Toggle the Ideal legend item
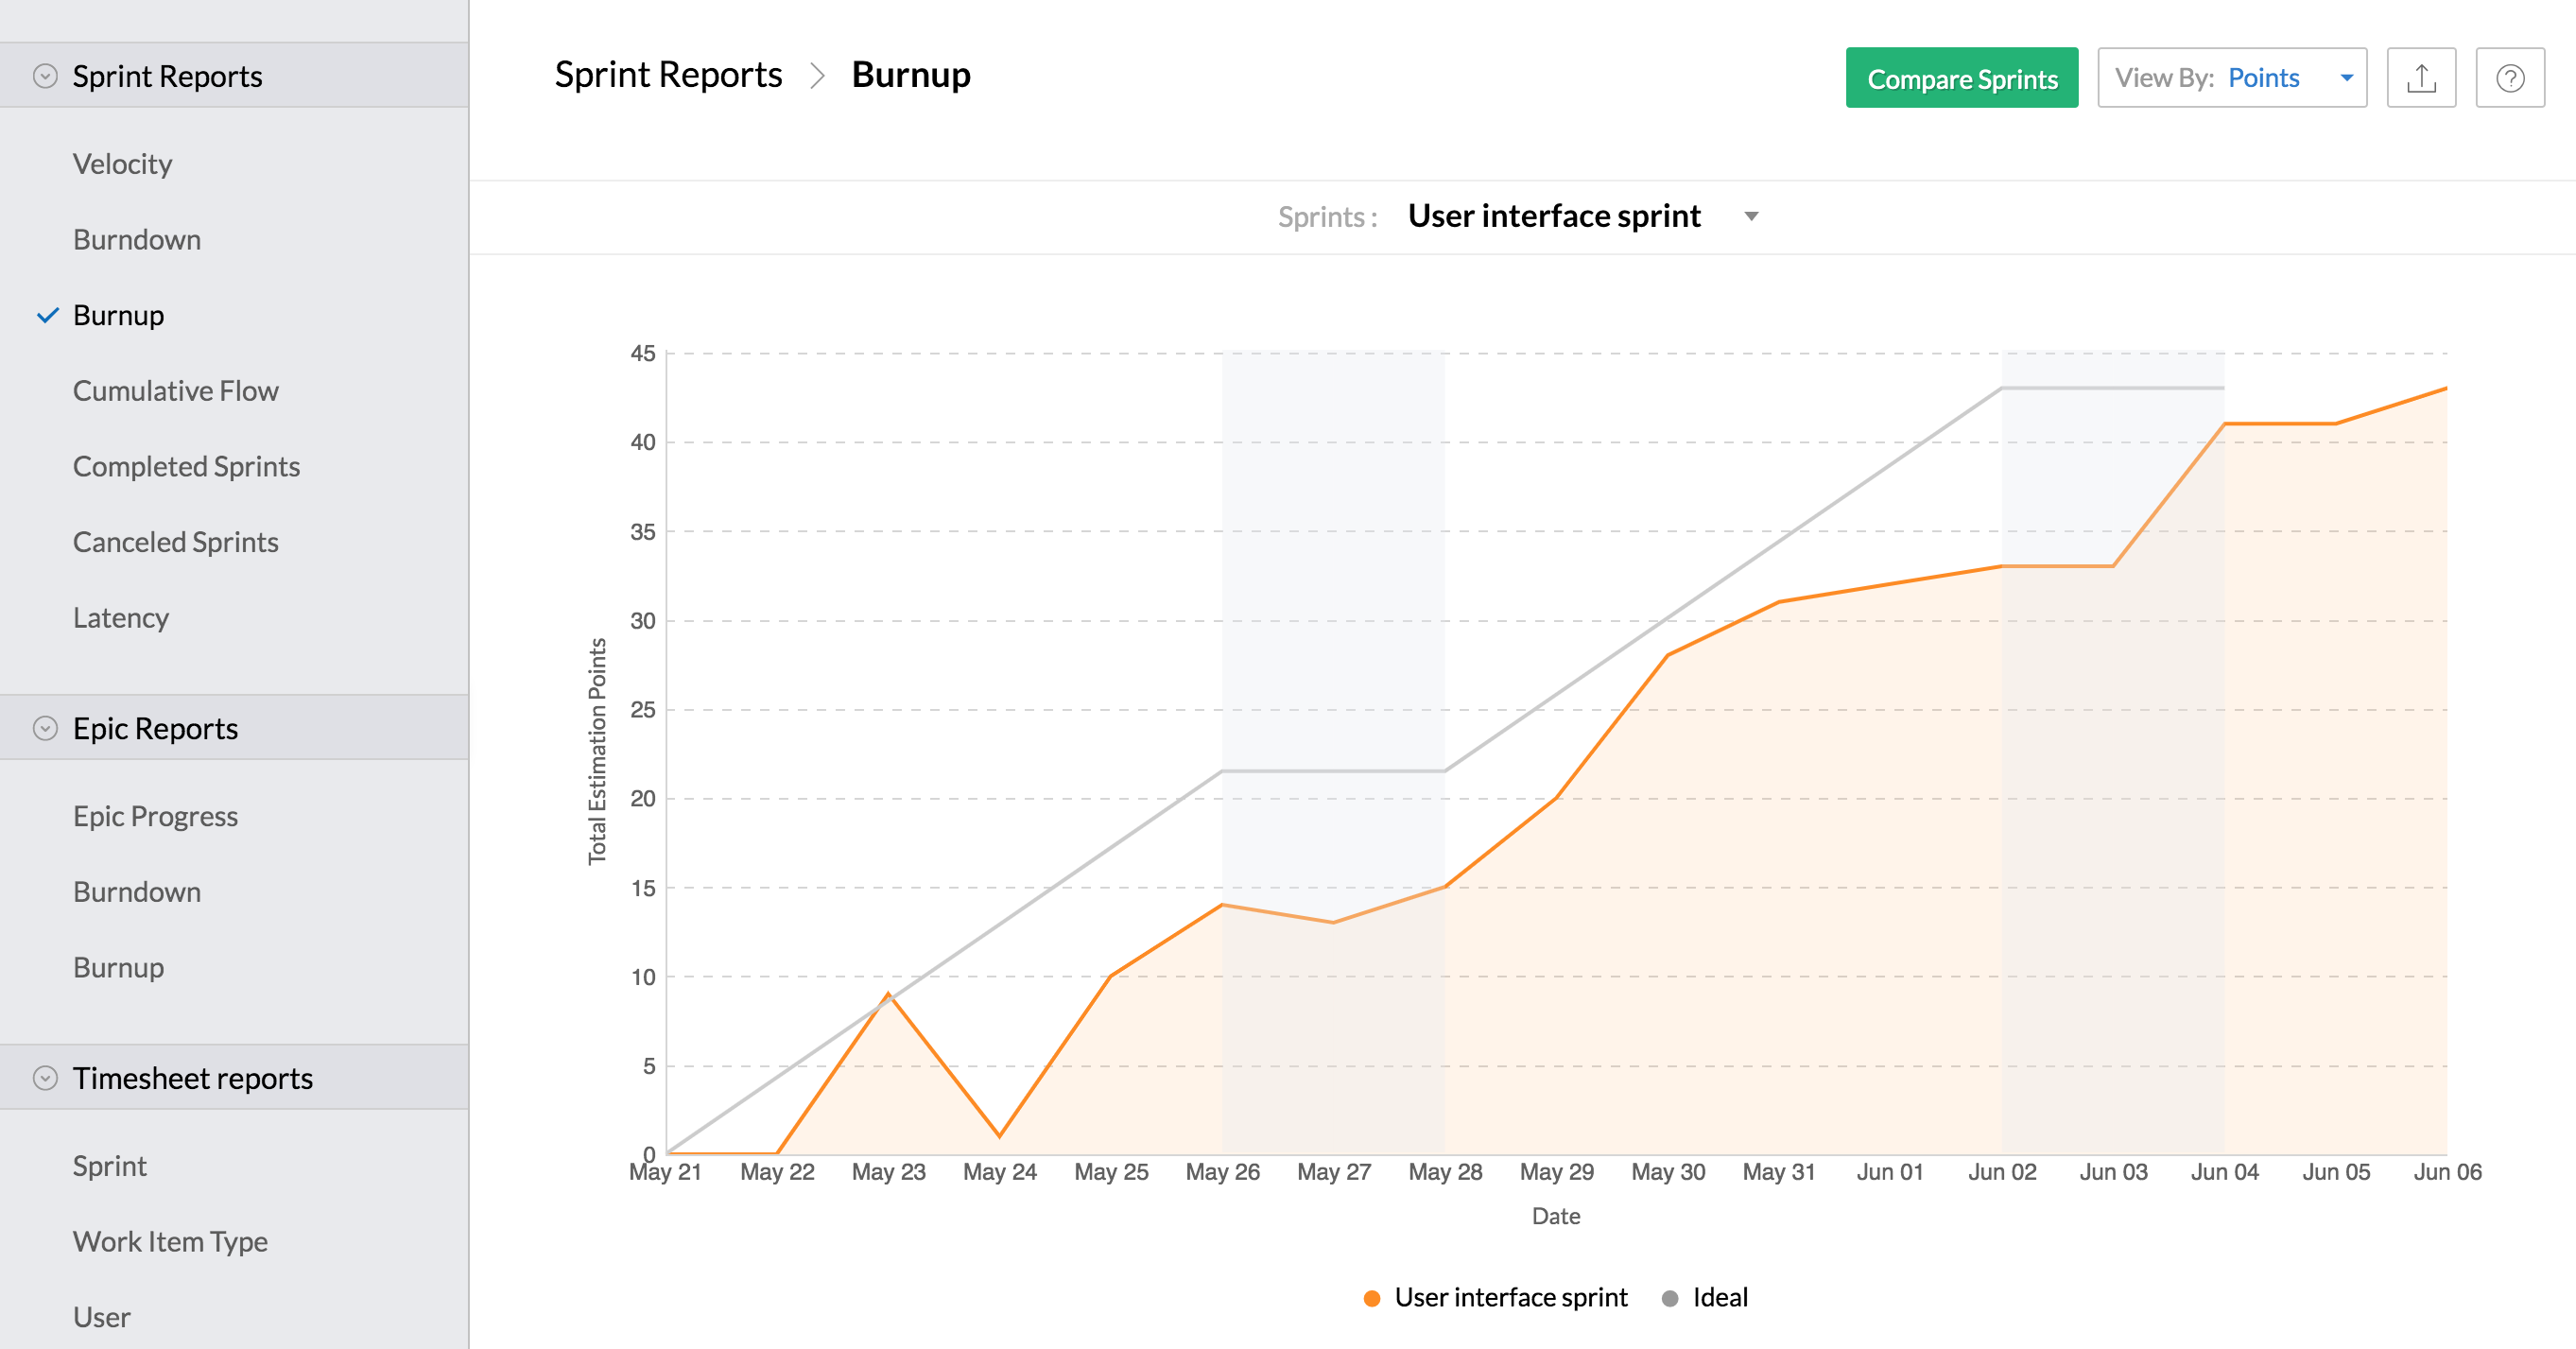Image resolution: width=2576 pixels, height=1349 pixels. (x=1705, y=1298)
